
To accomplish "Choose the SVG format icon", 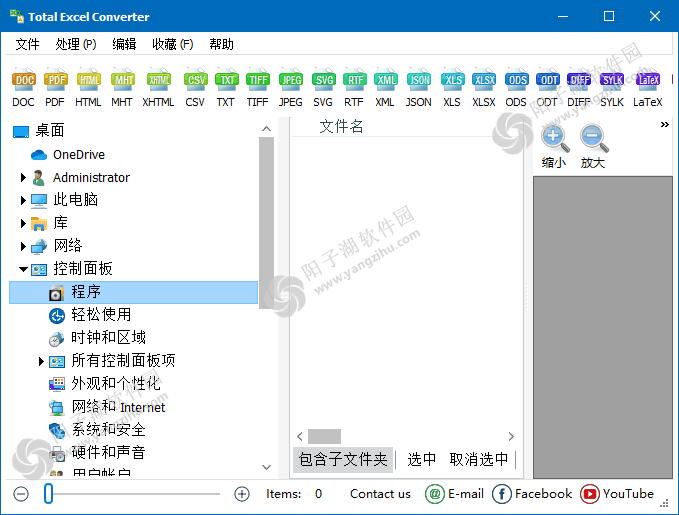I will (323, 80).
